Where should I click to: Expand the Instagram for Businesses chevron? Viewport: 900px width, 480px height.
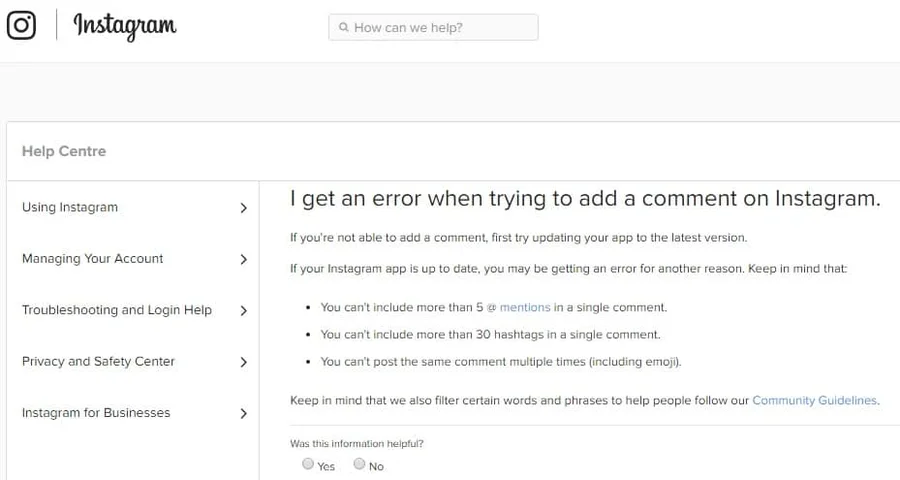pos(243,413)
